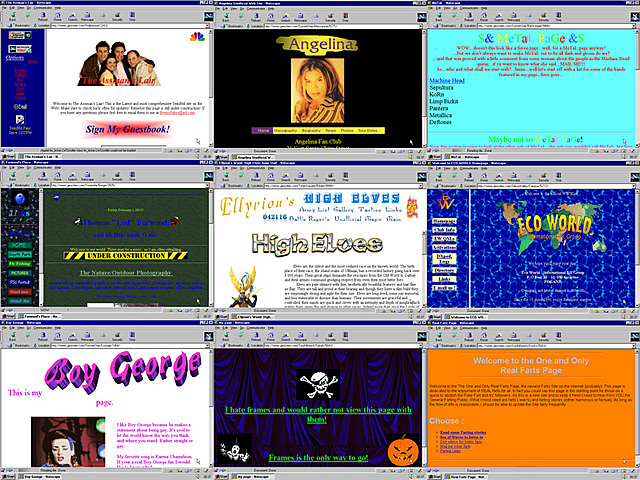
Task: Follow the Machine Head link on MeTaL page
Action: (447, 81)
